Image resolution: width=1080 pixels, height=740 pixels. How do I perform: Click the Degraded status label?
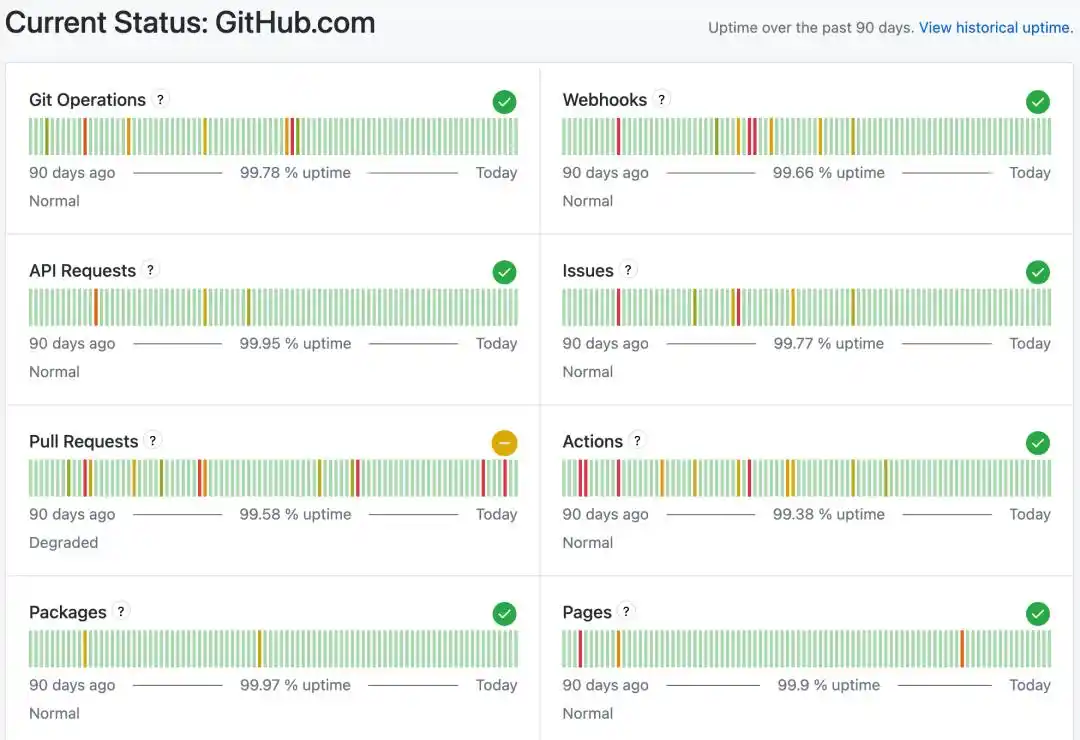64,543
